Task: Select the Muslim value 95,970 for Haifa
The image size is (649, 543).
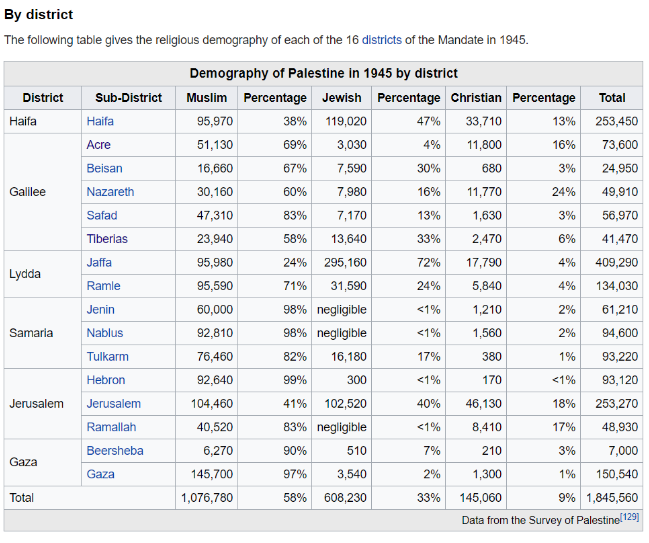Action: click(215, 121)
